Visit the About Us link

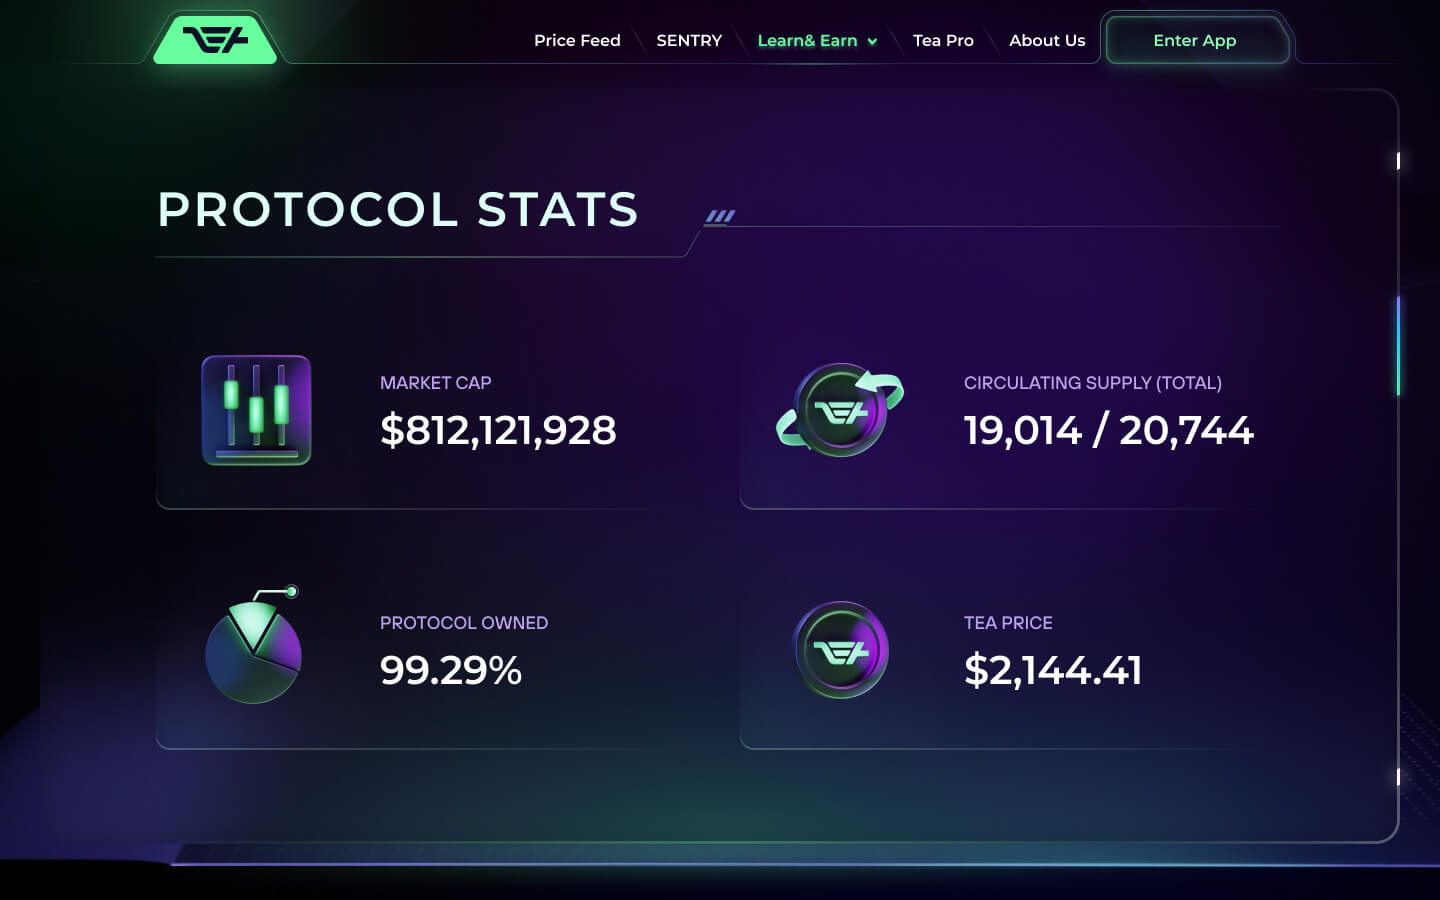tap(1047, 41)
